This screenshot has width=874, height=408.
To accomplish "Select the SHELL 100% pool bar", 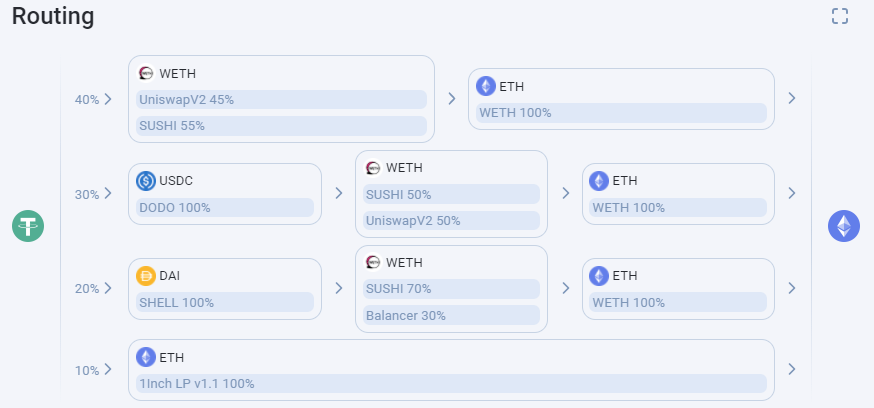I will click(x=225, y=302).
